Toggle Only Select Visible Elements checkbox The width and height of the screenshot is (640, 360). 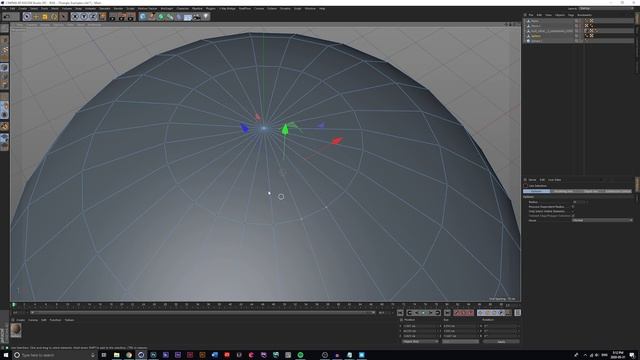[x=573, y=211]
